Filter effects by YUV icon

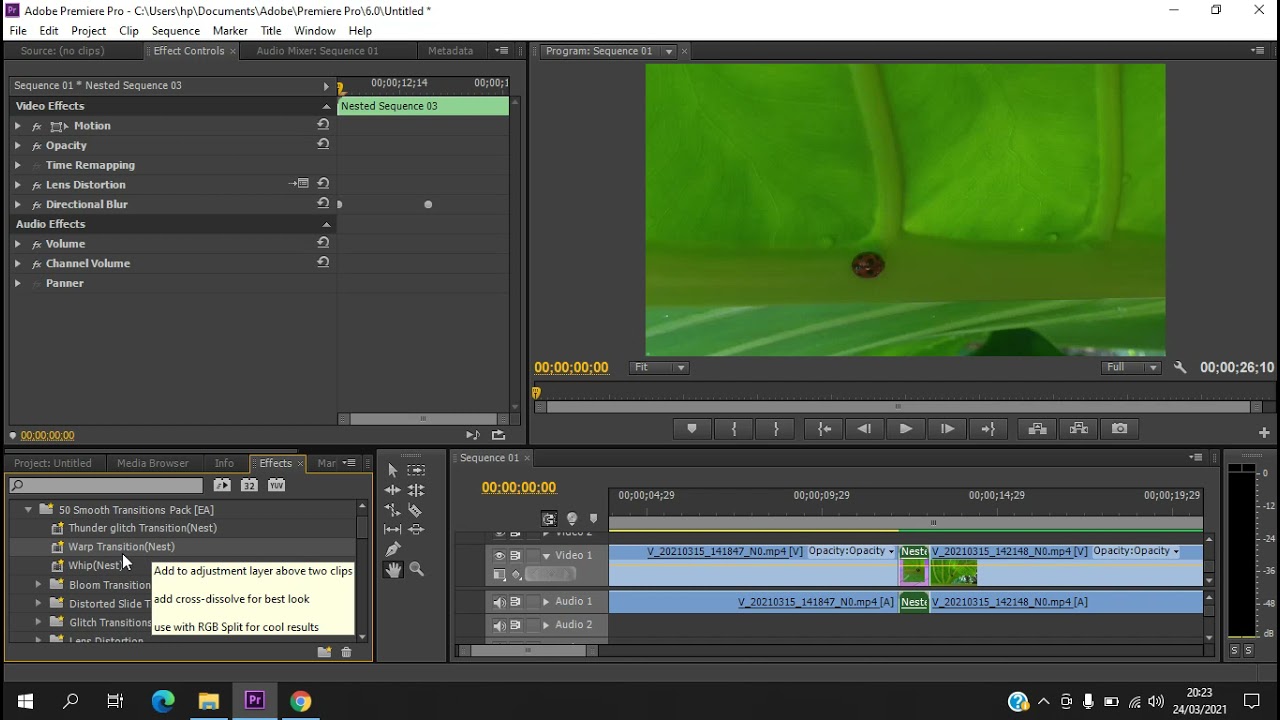pos(276,485)
